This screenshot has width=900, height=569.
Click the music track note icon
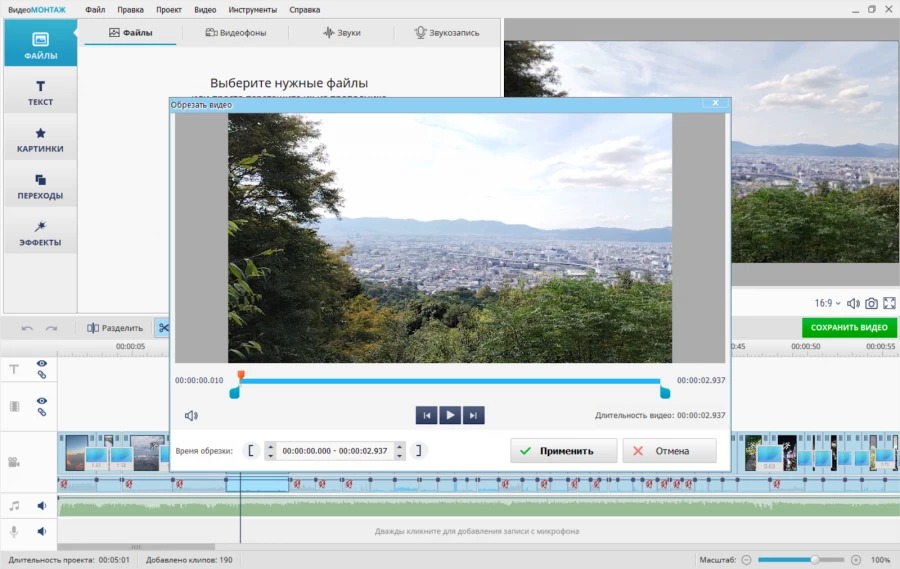(14, 506)
